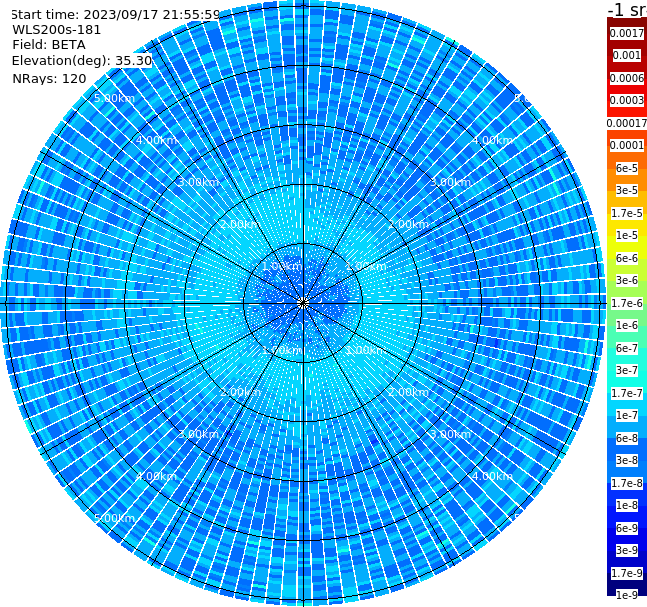Click the 6e-8 colorbar label
This screenshot has width=647, height=607.
pos(627,438)
